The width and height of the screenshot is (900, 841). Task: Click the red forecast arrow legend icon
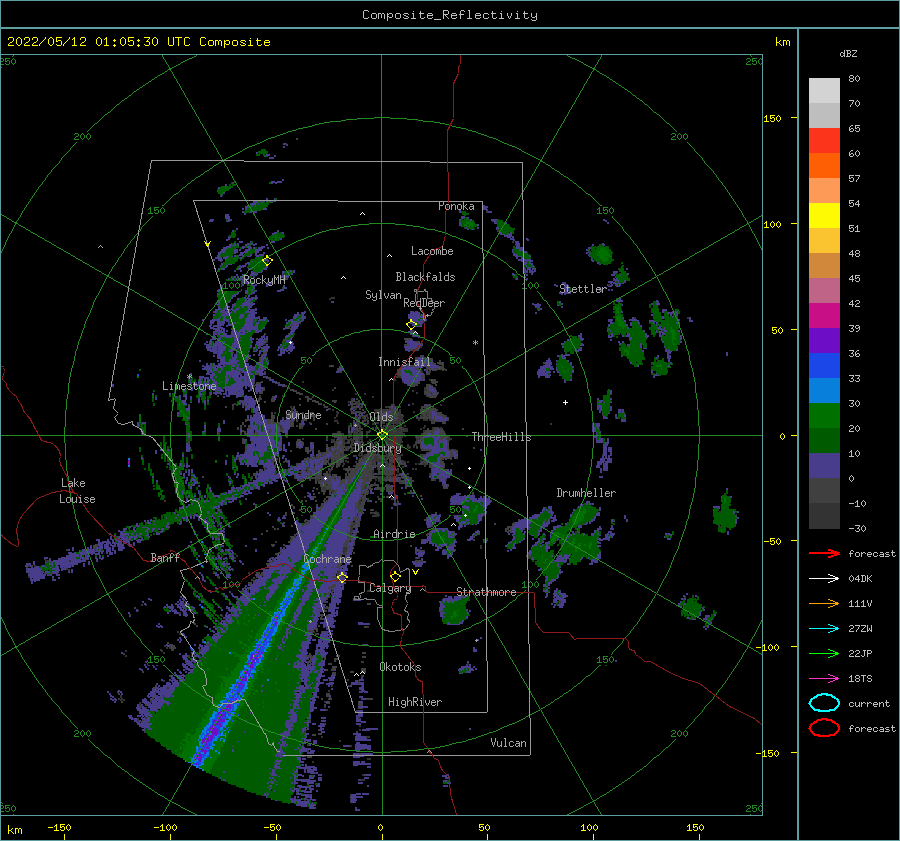click(x=824, y=553)
